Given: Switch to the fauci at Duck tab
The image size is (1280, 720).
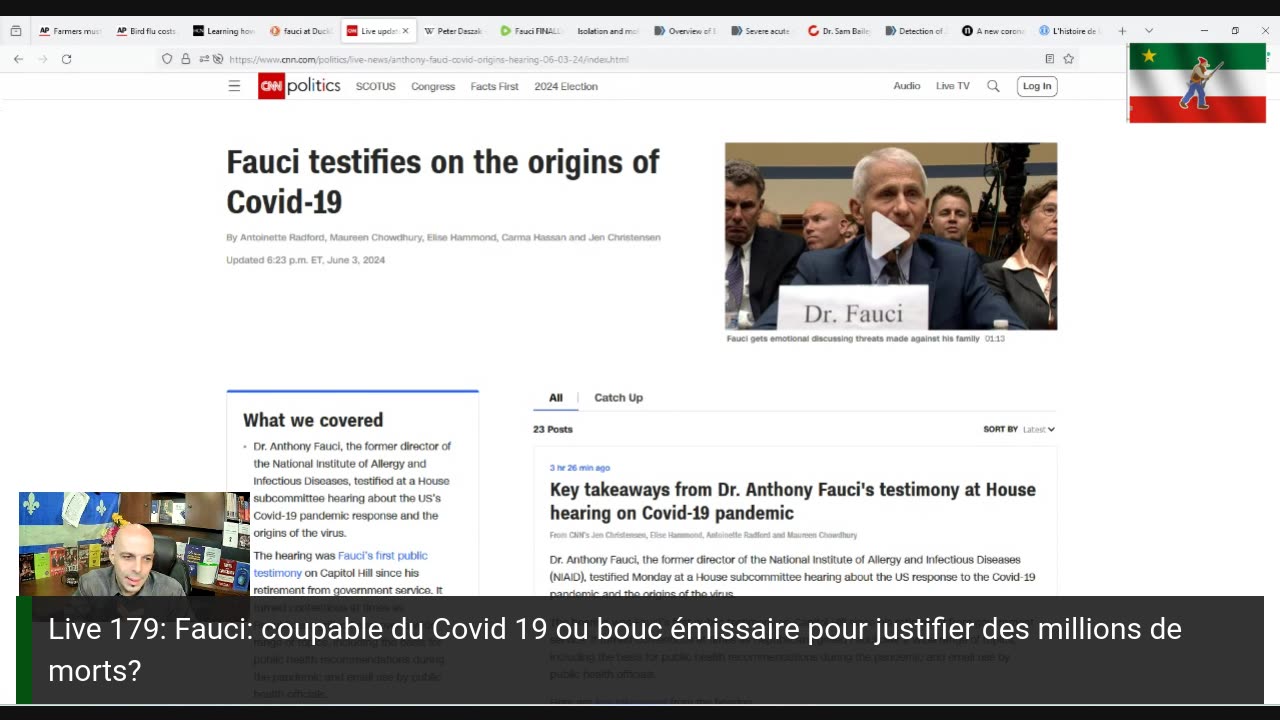Looking at the screenshot, I should 301,31.
